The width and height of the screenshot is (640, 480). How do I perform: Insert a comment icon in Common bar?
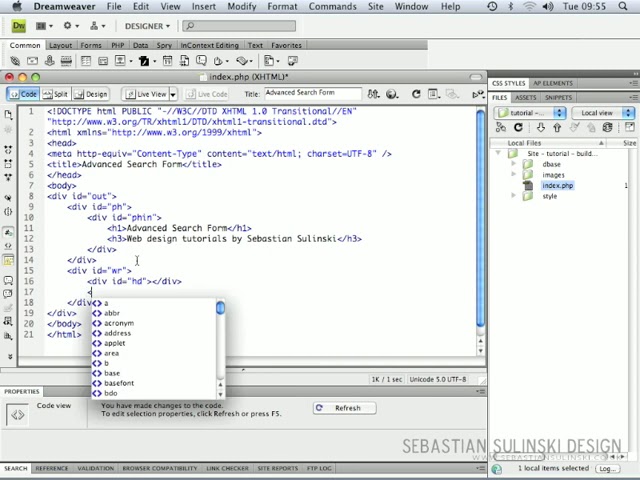click(201, 61)
